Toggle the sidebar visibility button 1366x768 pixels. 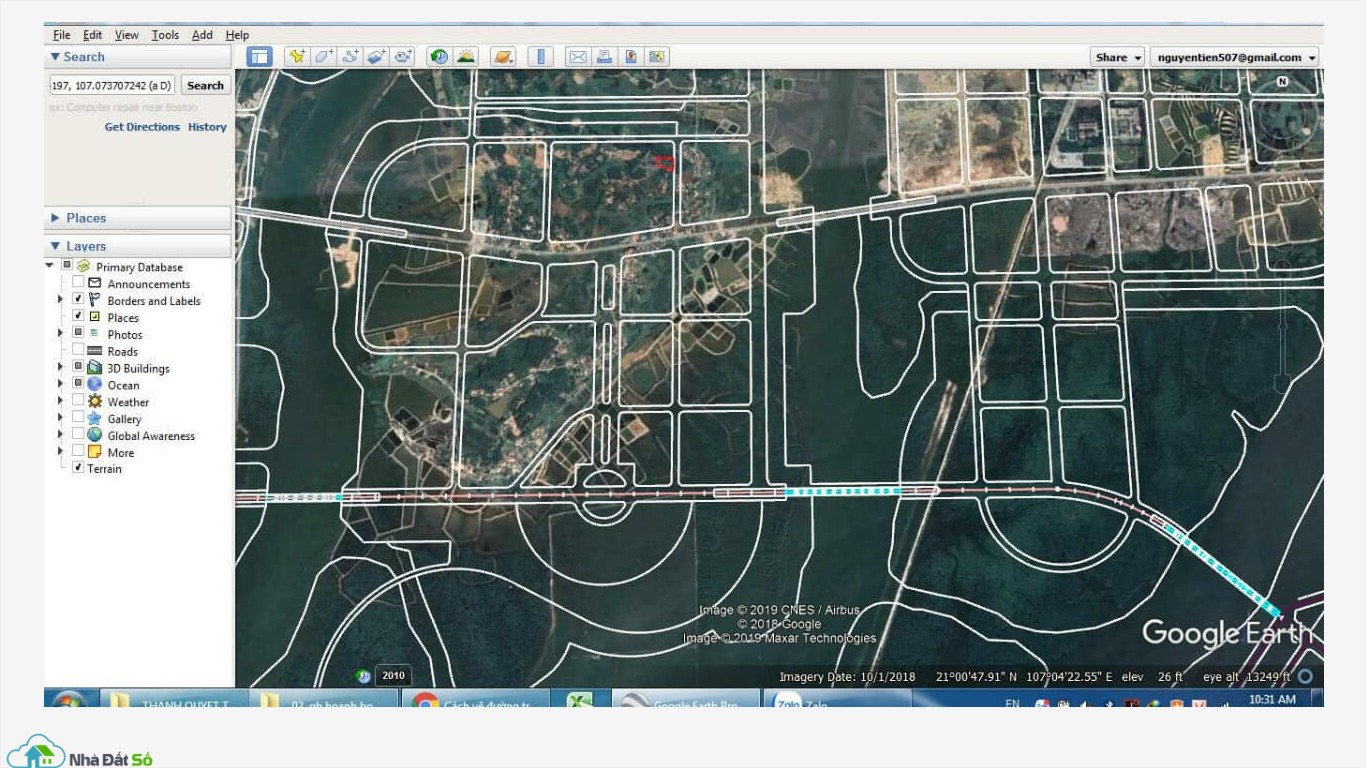pyautogui.click(x=259, y=57)
